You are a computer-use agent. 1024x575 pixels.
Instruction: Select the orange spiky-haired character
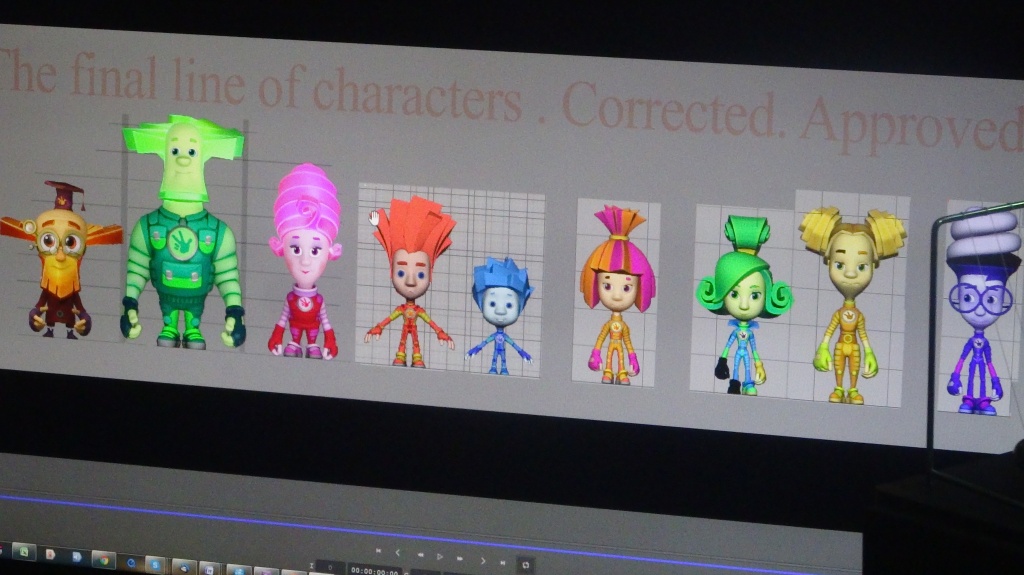point(410,282)
